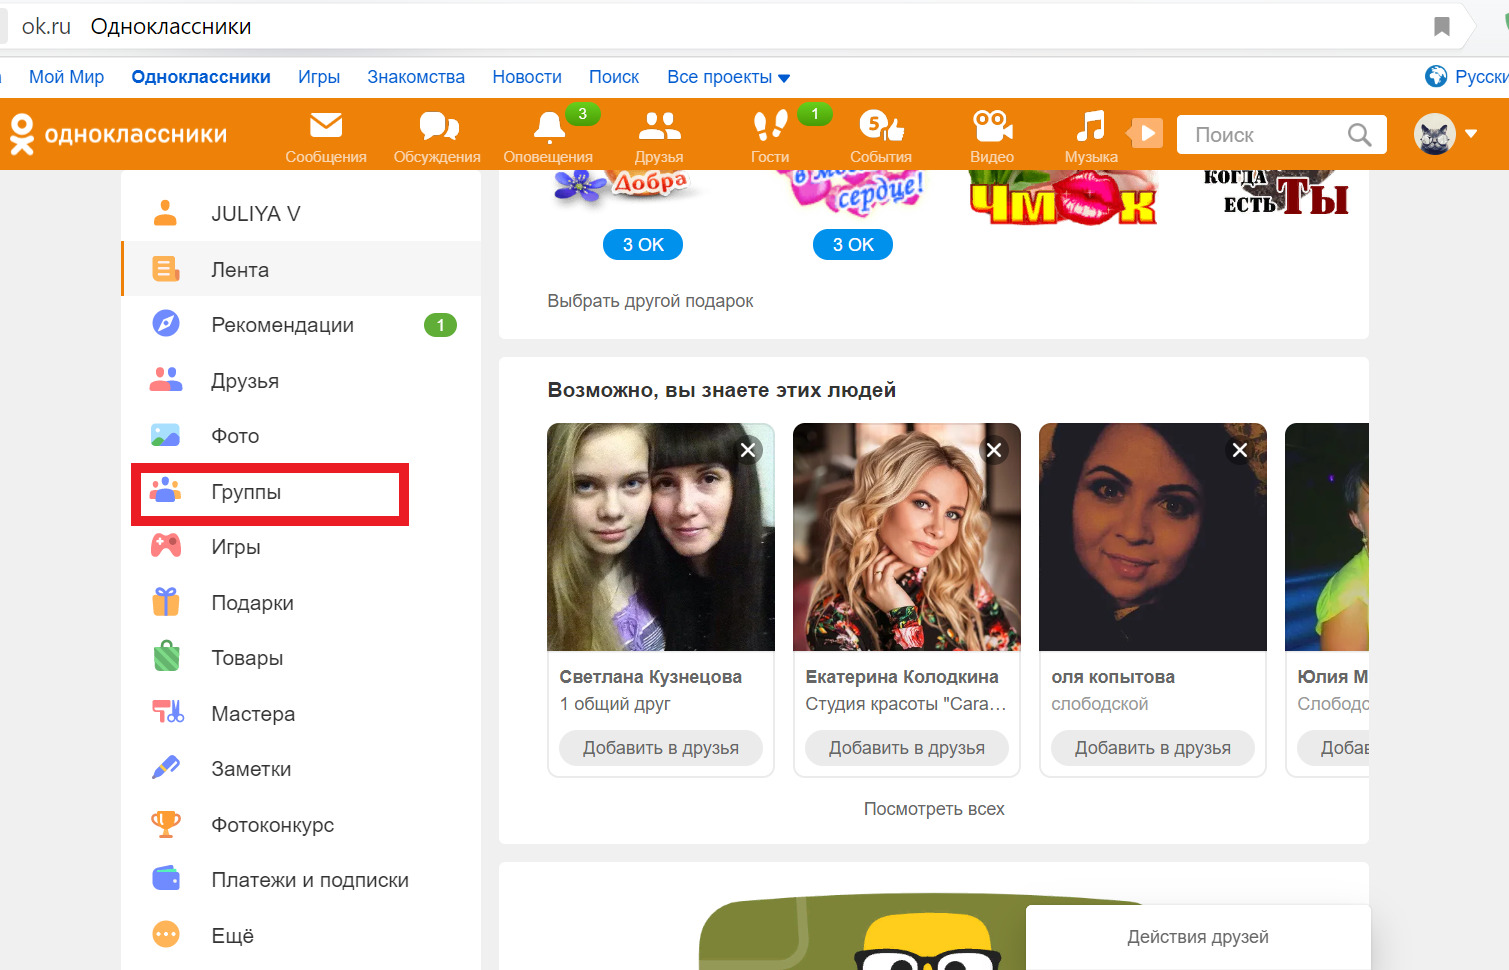
Task: Open Екатерина Колодкина photo
Action: point(907,537)
